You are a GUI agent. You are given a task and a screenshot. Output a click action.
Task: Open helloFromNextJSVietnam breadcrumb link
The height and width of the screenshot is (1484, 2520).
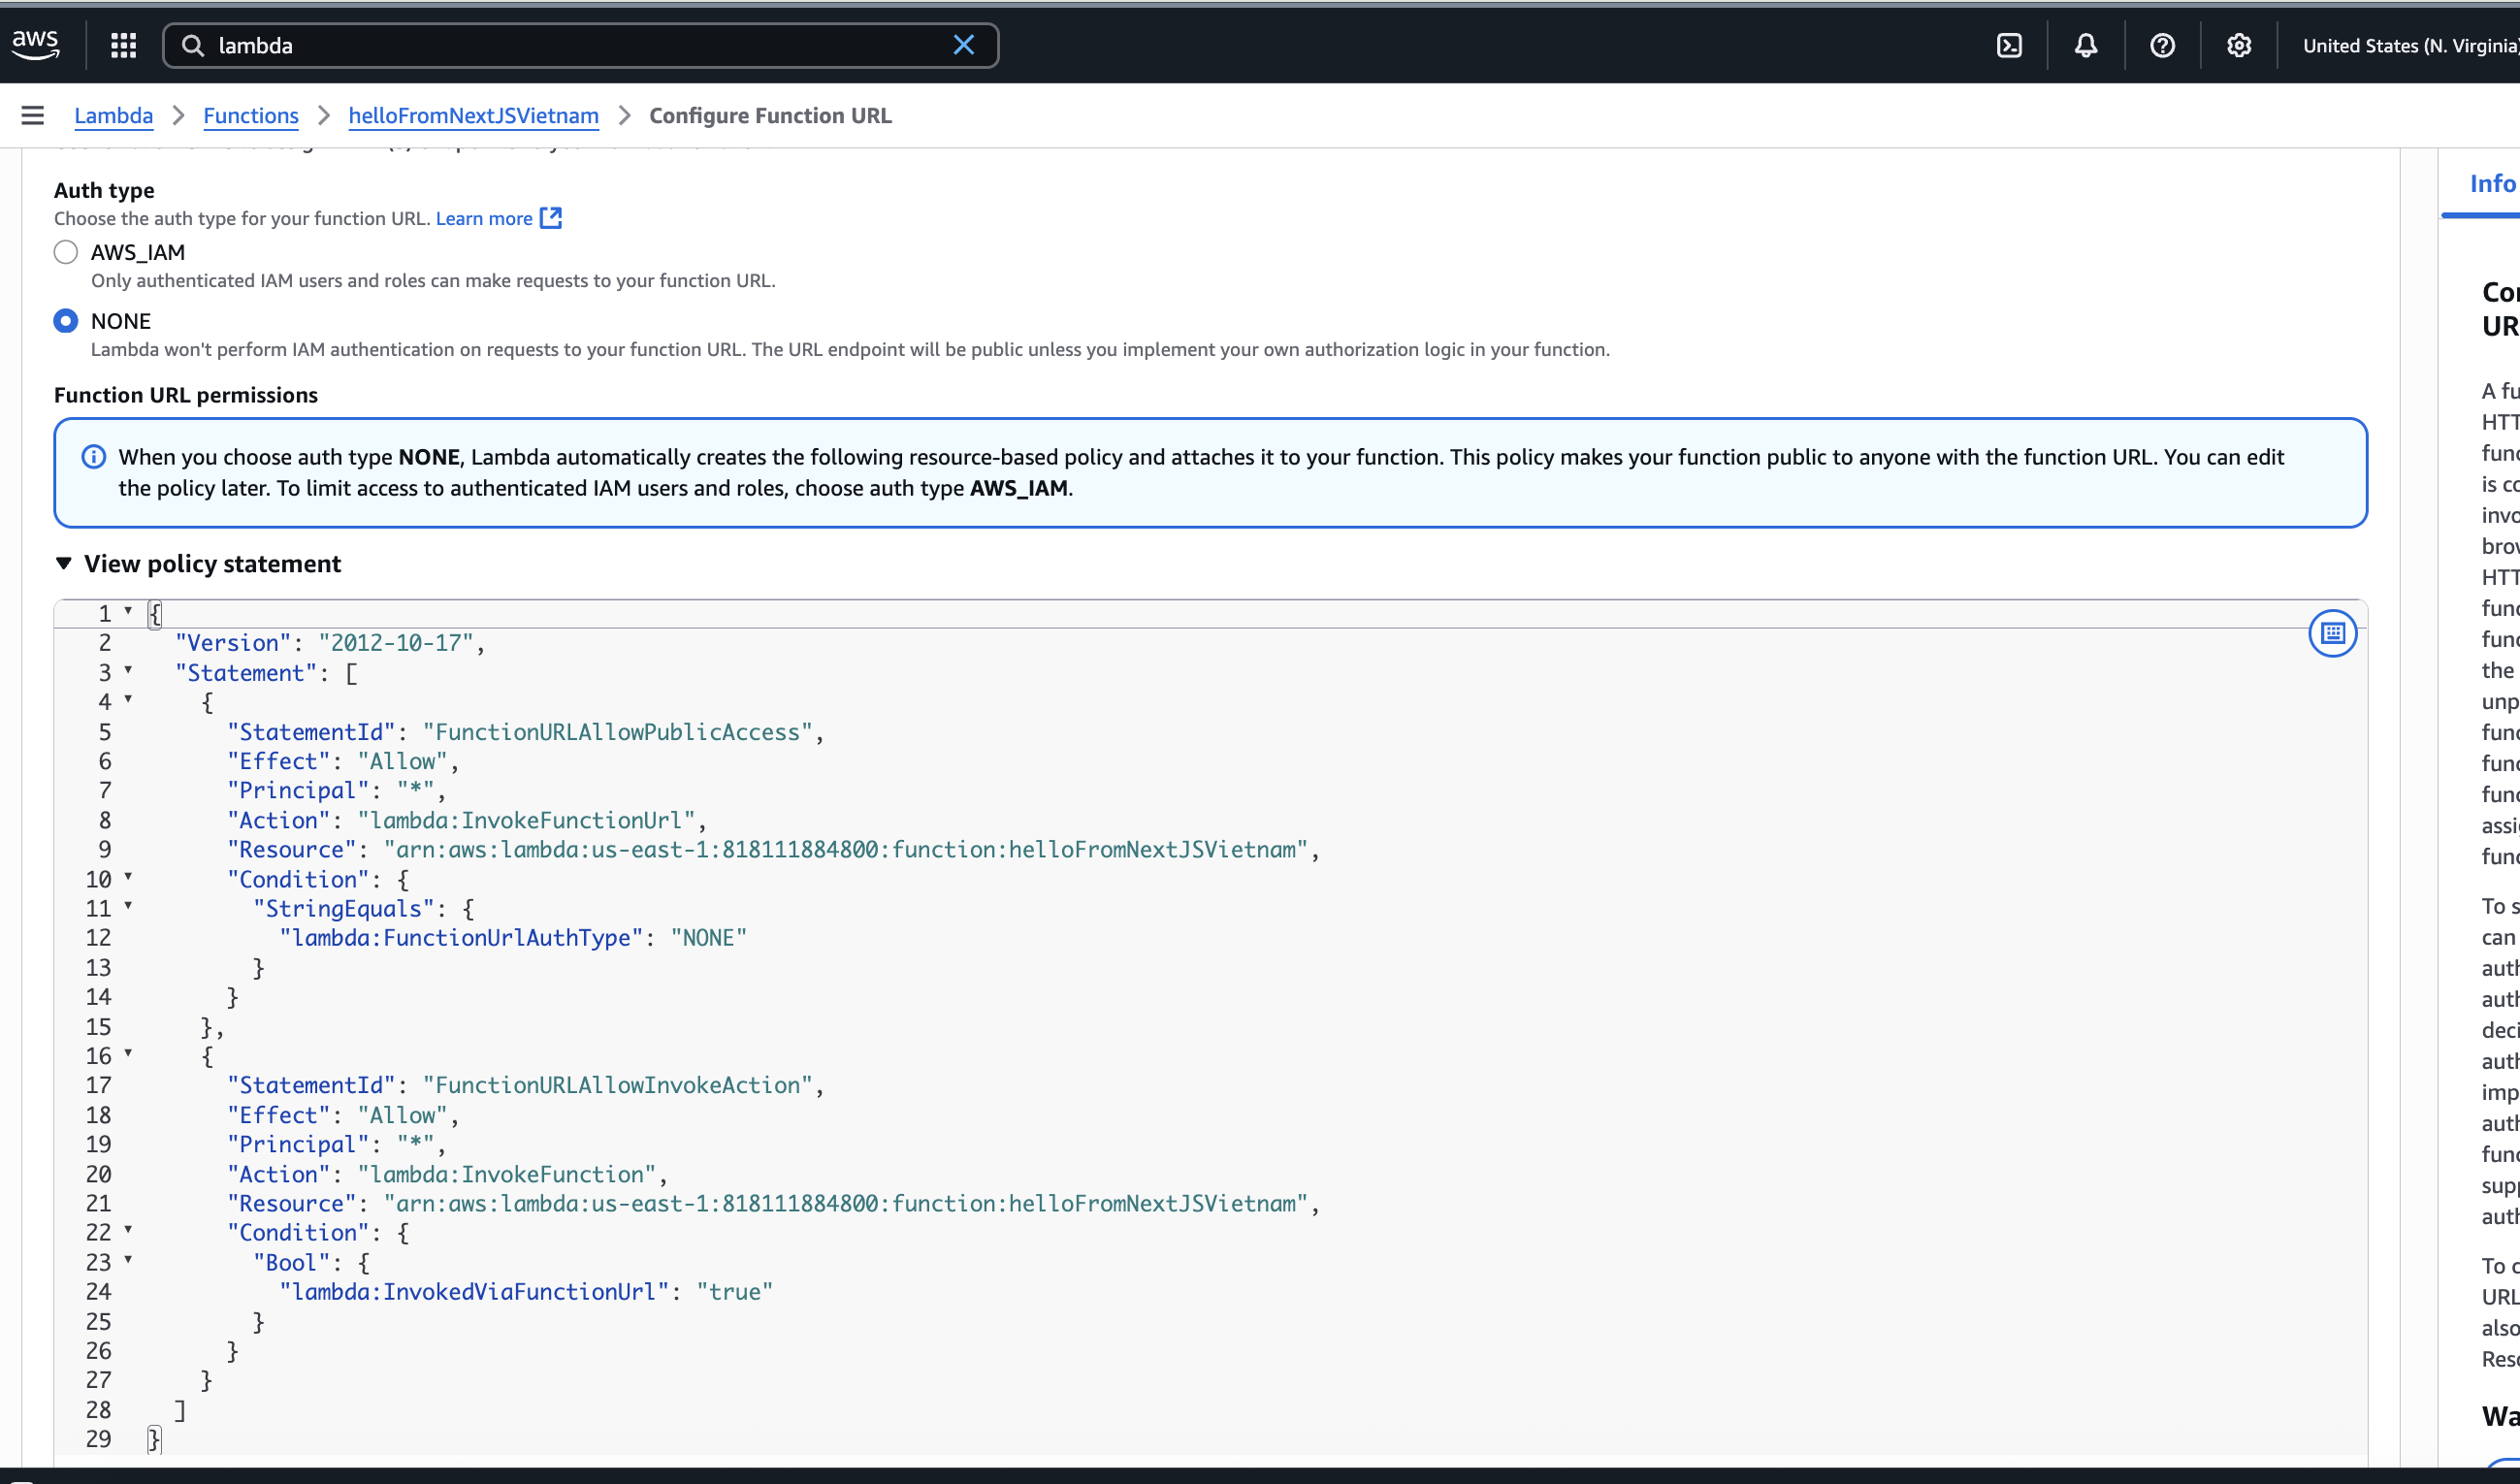[x=473, y=116]
